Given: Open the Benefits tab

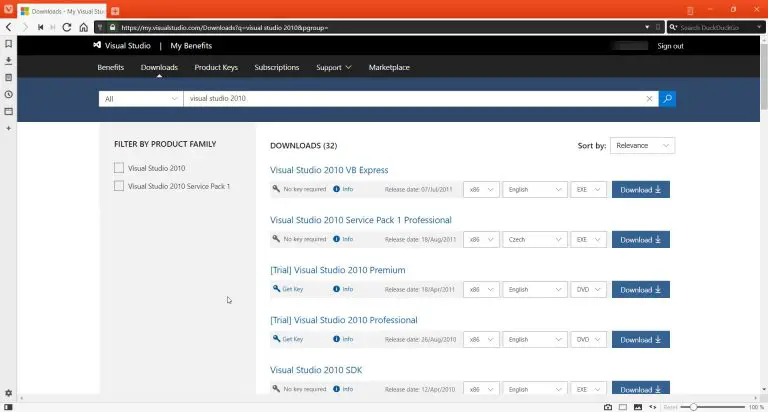Looking at the screenshot, I should [x=111, y=68].
